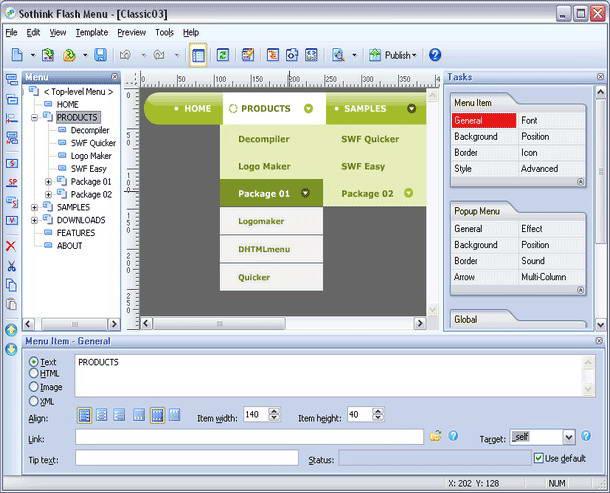Click the Save disk icon in toolbar
610x493 pixels.
100,55
